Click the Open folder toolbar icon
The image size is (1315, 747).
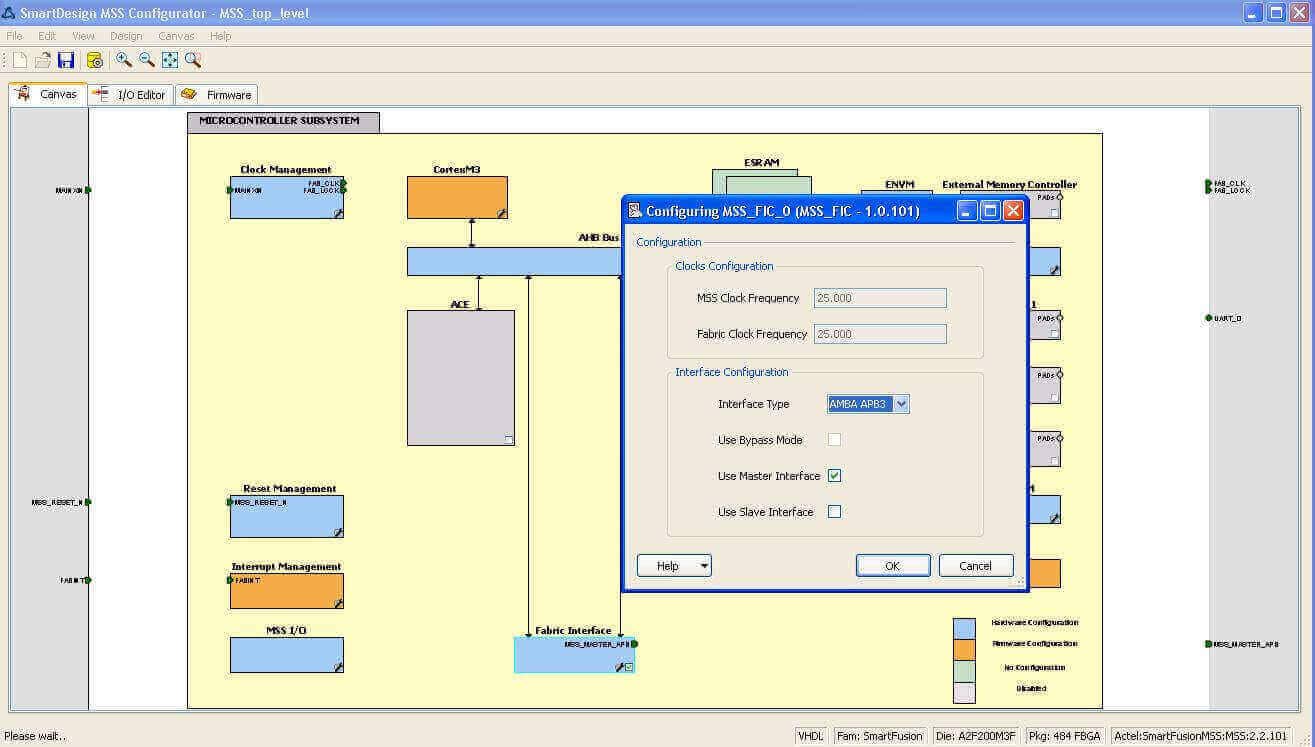point(43,60)
